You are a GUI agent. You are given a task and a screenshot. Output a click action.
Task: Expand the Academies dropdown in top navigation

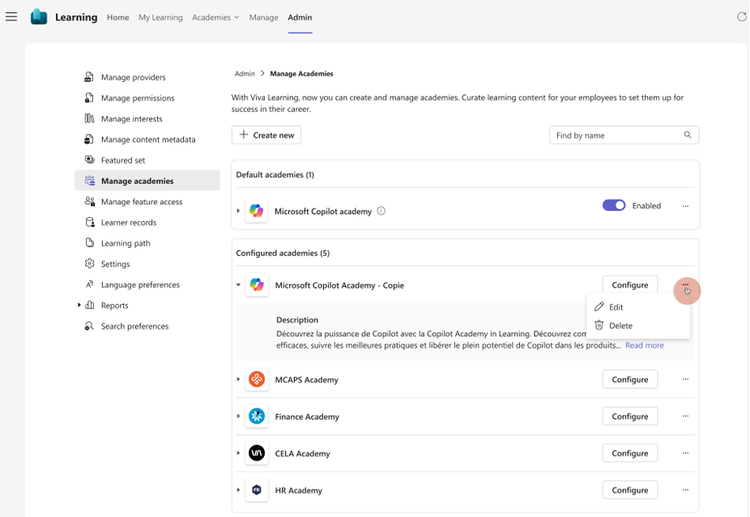[216, 17]
